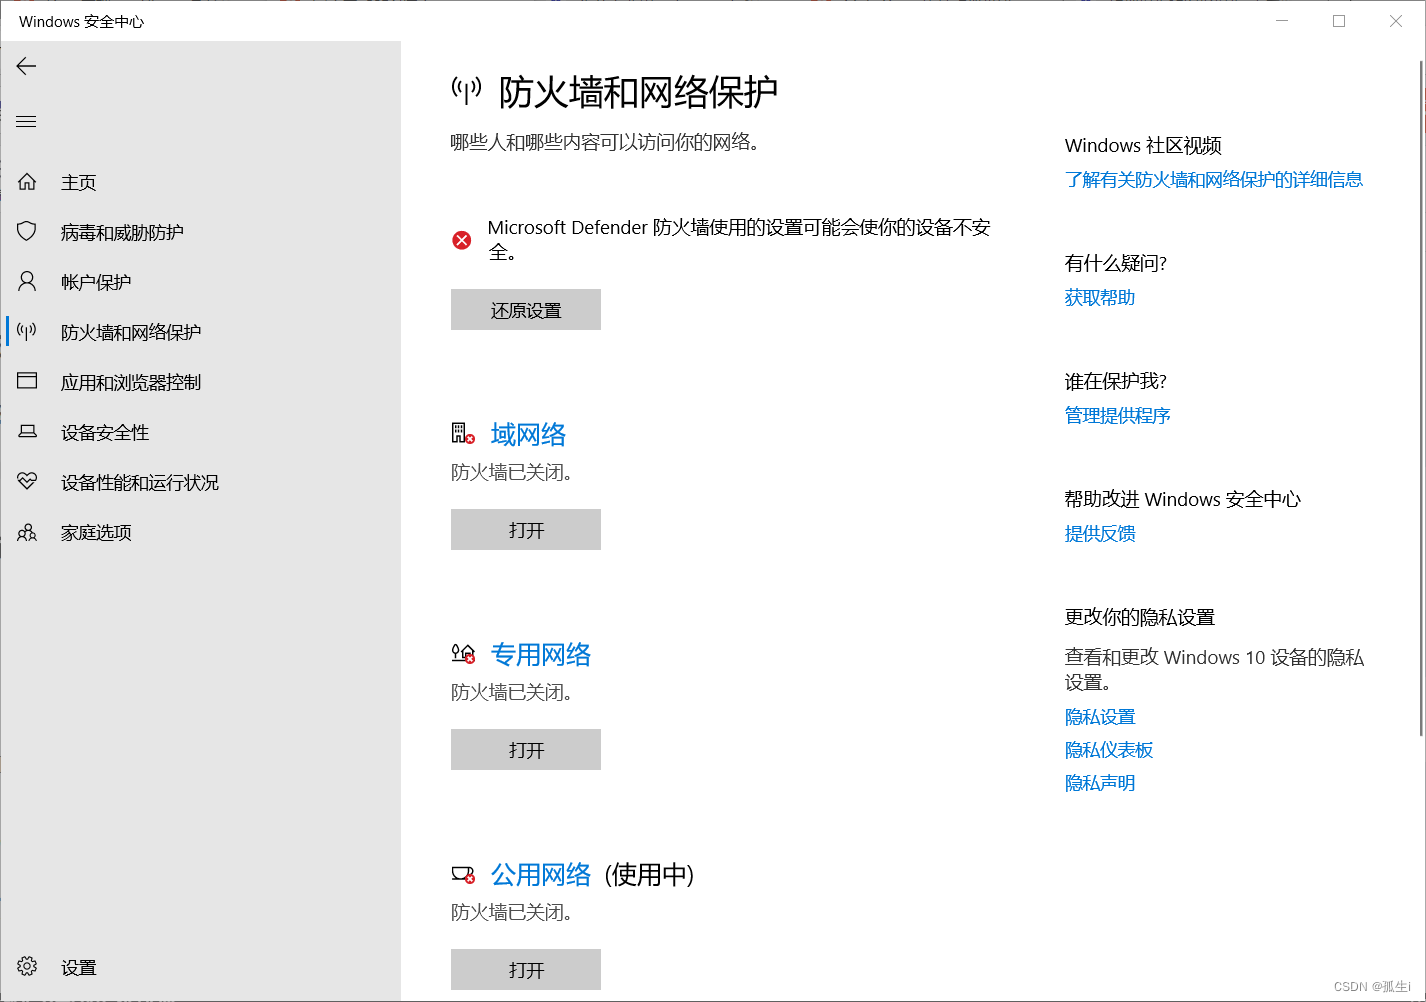
Task: Click the home icon beside 主页
Action: pyautogui.click(x=27, y=182)
